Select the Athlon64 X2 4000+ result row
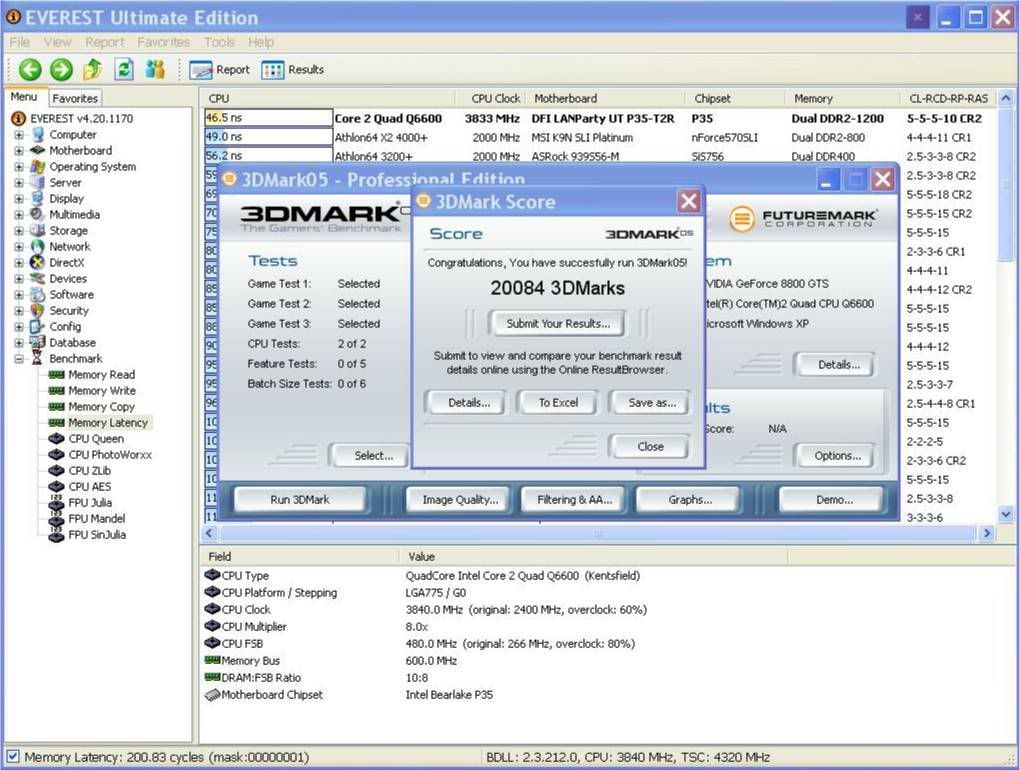 pos(598,138)
